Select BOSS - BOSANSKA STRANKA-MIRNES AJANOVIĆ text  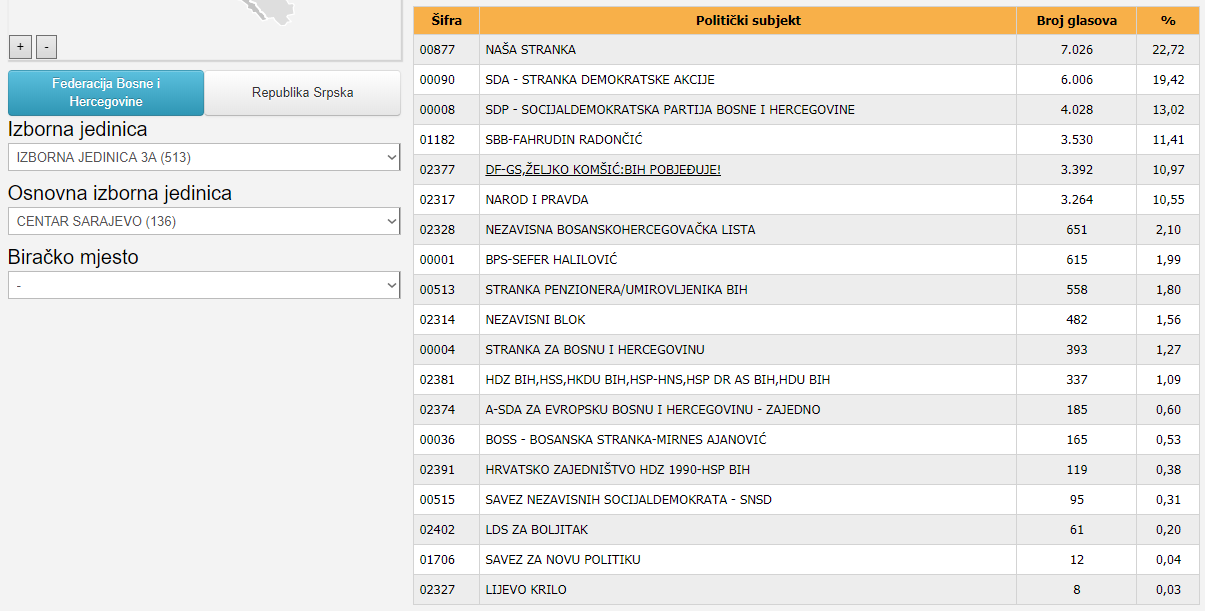626,440
